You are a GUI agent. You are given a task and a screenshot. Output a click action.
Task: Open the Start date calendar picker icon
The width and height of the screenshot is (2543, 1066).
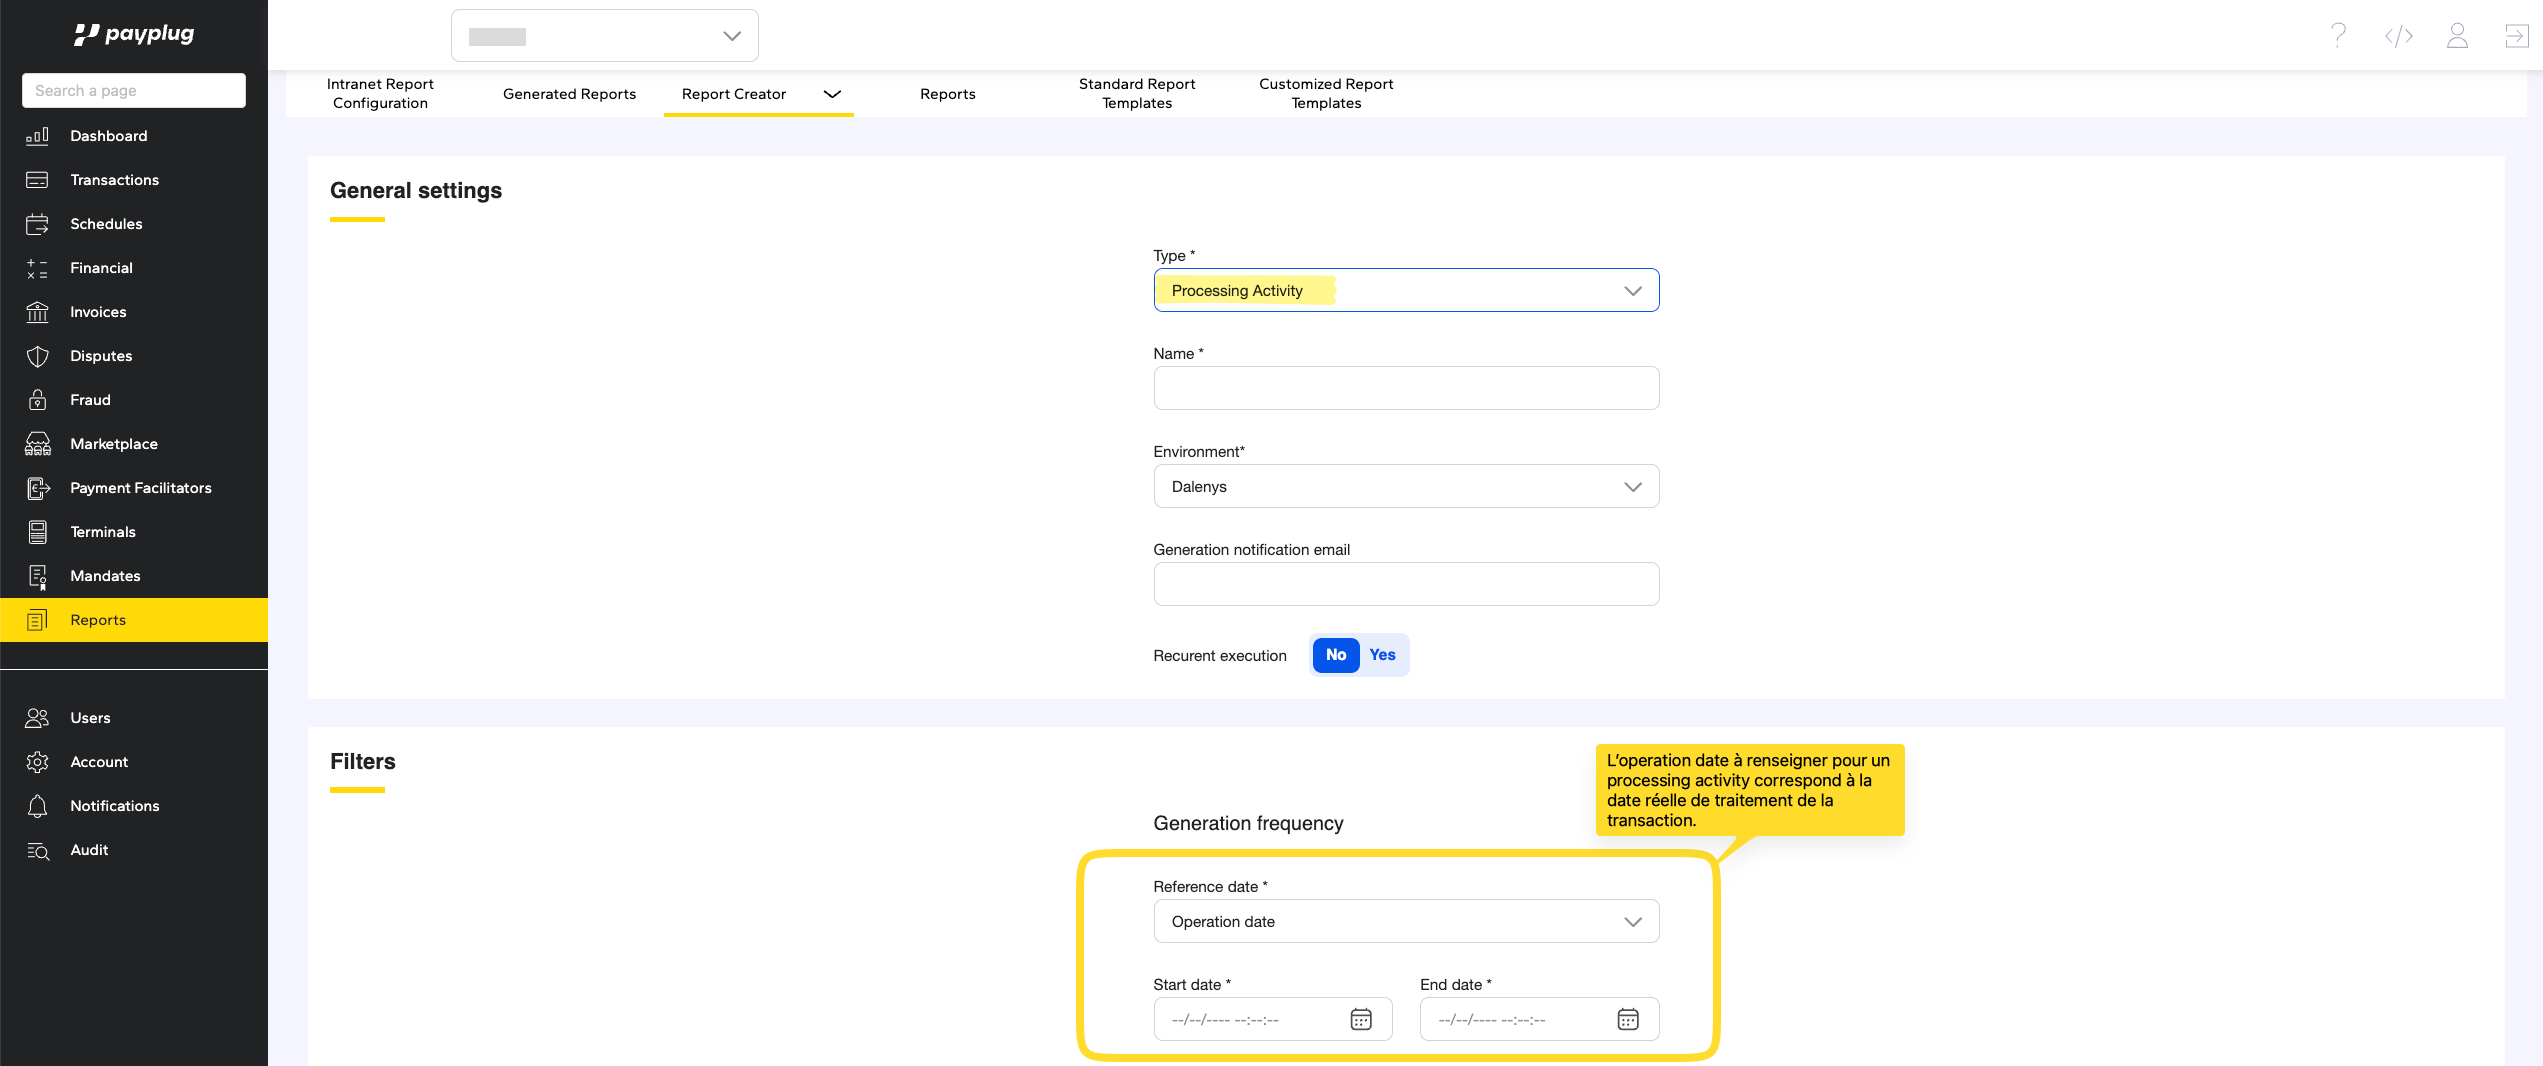(x=1360, y=1019)
